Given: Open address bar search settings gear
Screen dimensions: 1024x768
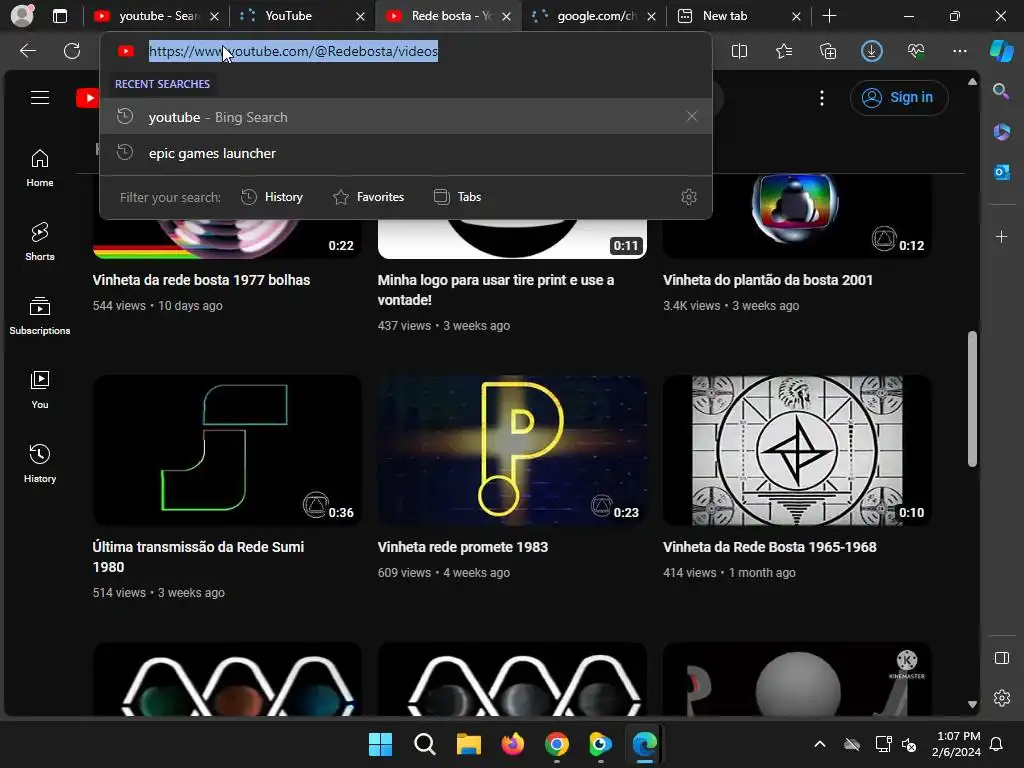Looking at the screenshot, I should coord(689,197).
